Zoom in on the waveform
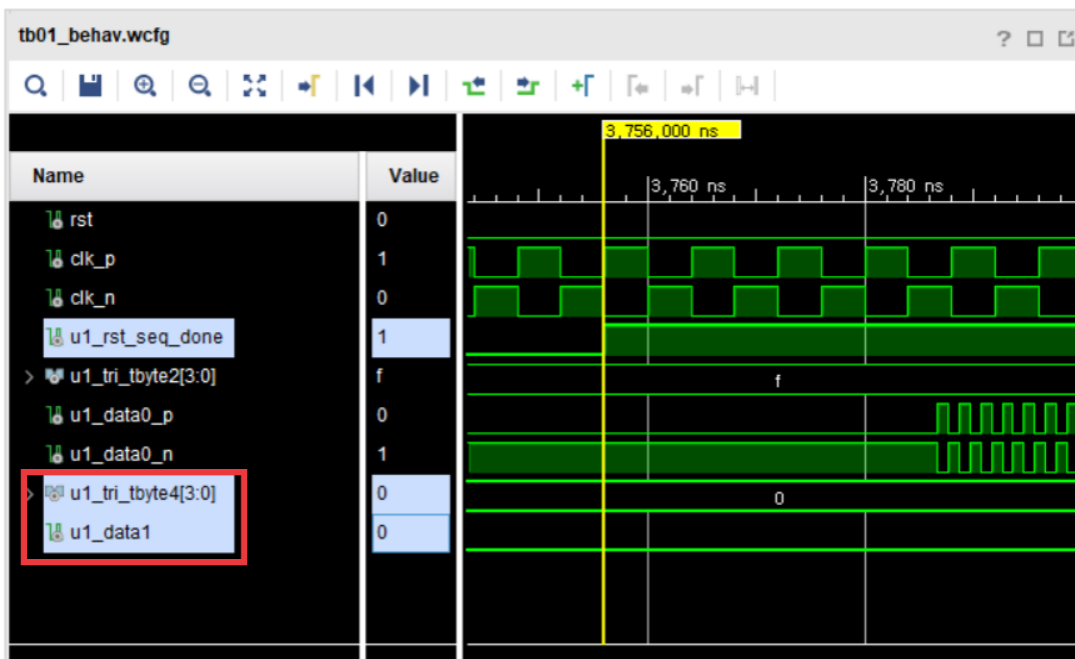The height and width of the screenshot is (659, 1075). [x=145, y=86]
